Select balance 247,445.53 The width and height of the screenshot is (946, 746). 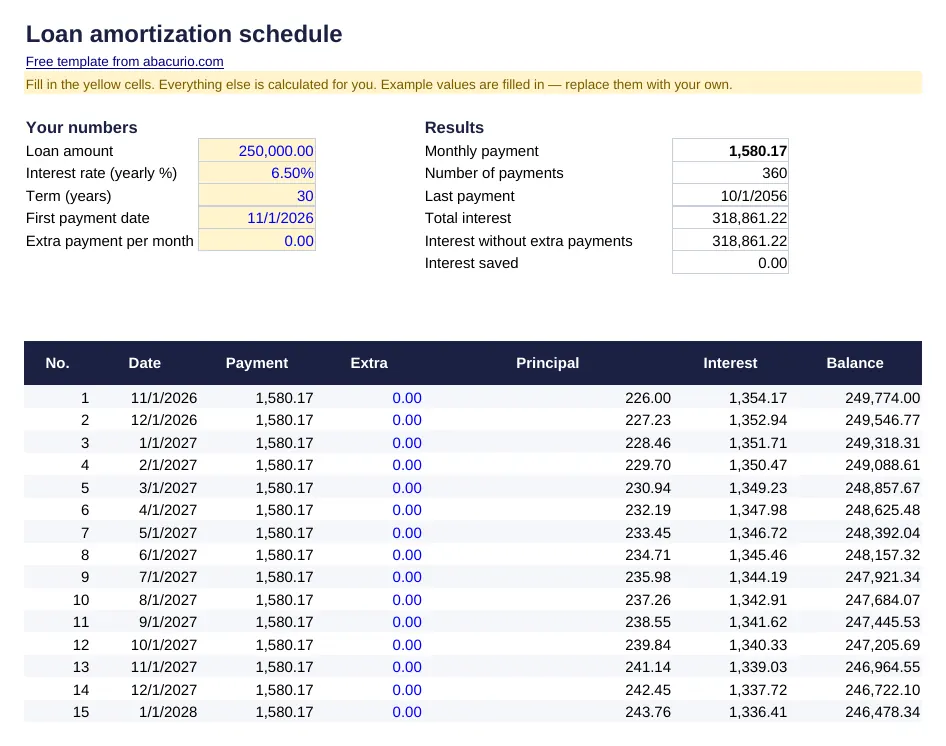point(883,622)
